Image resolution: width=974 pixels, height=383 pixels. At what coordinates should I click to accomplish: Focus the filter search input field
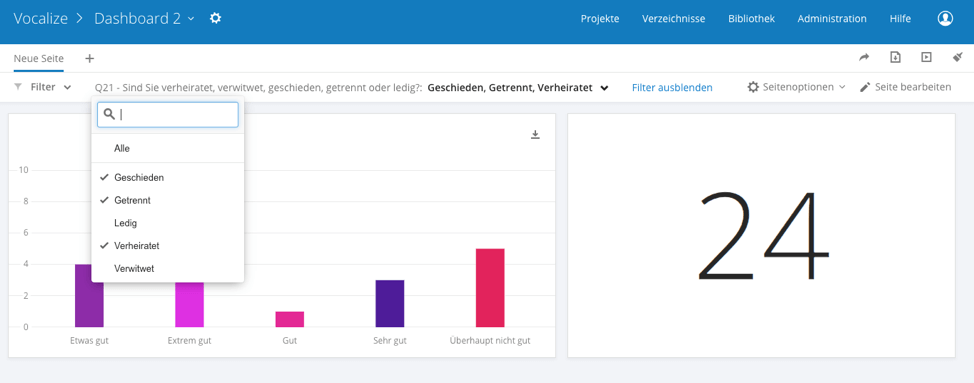click(x=168, y=114)
